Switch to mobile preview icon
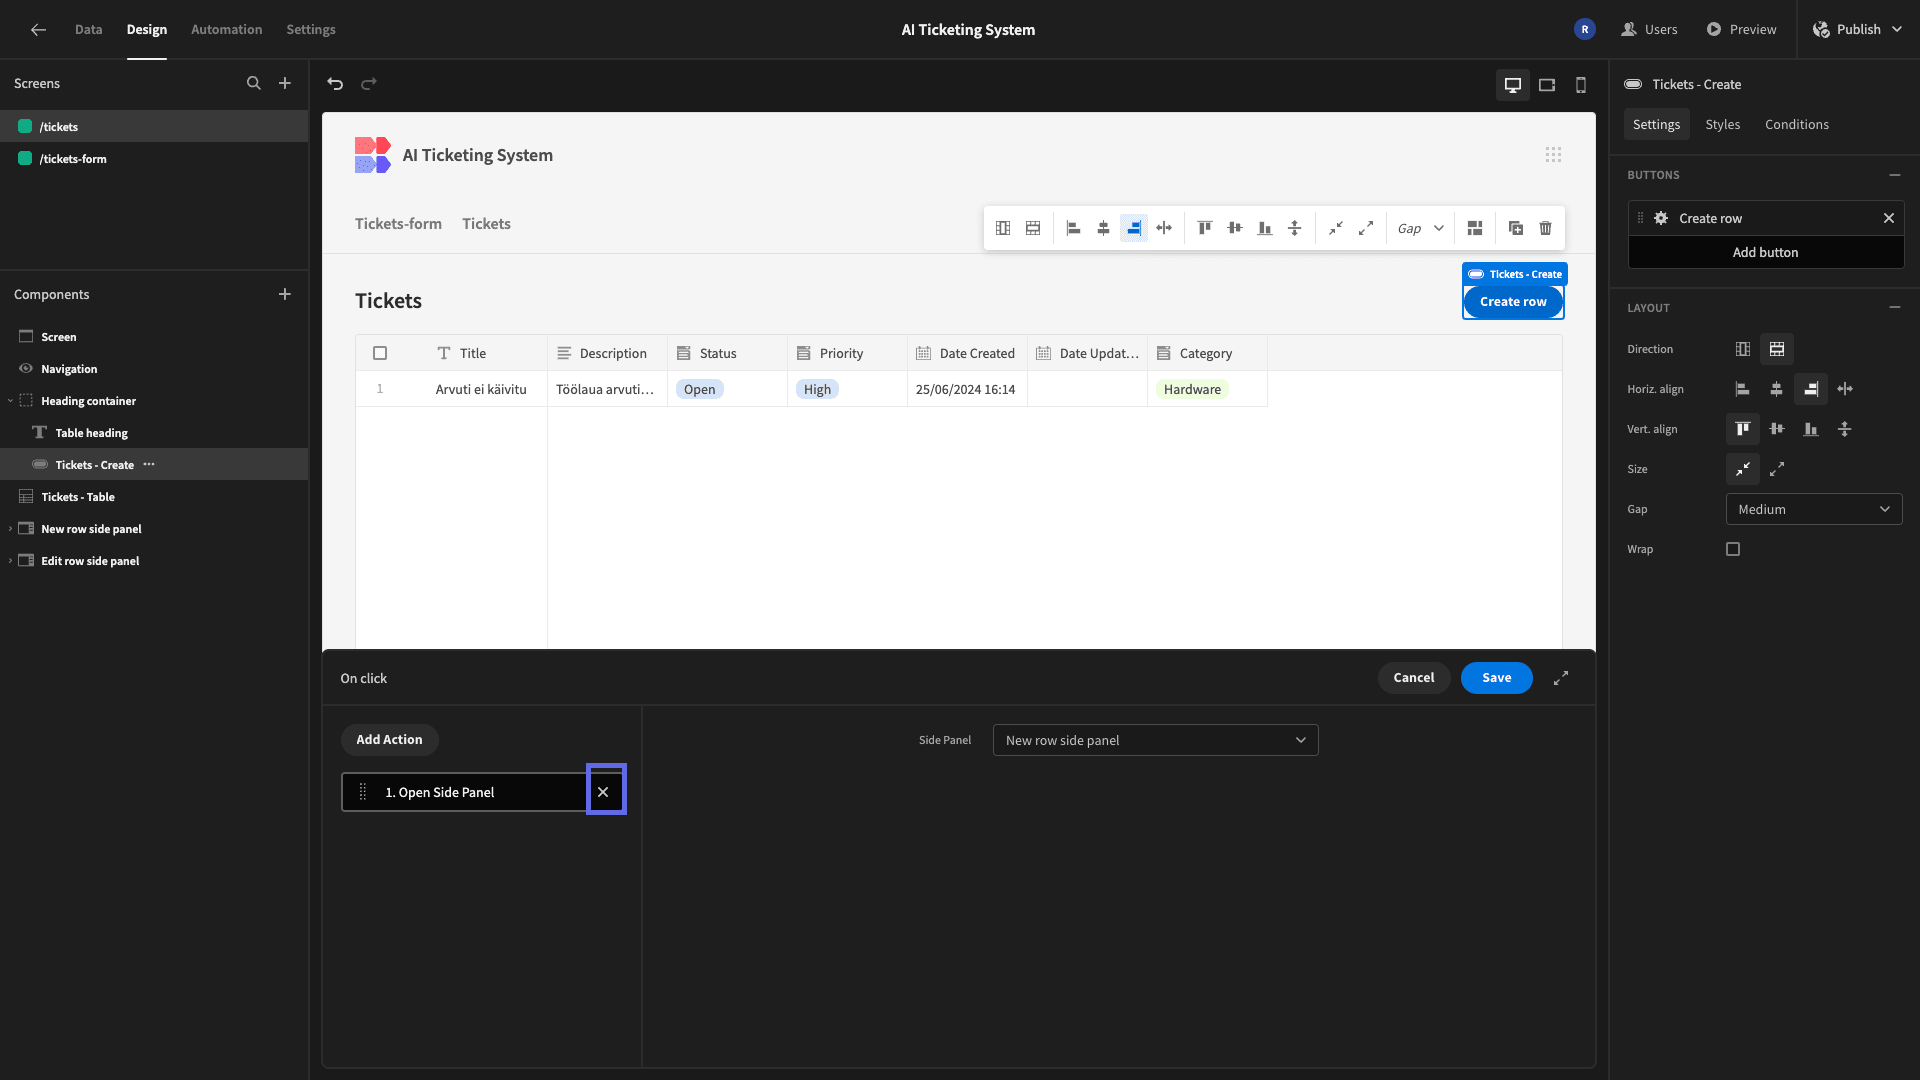Image resolution: width=1920 pixels, height=1080 pixels. click(x=1581, y=85)
